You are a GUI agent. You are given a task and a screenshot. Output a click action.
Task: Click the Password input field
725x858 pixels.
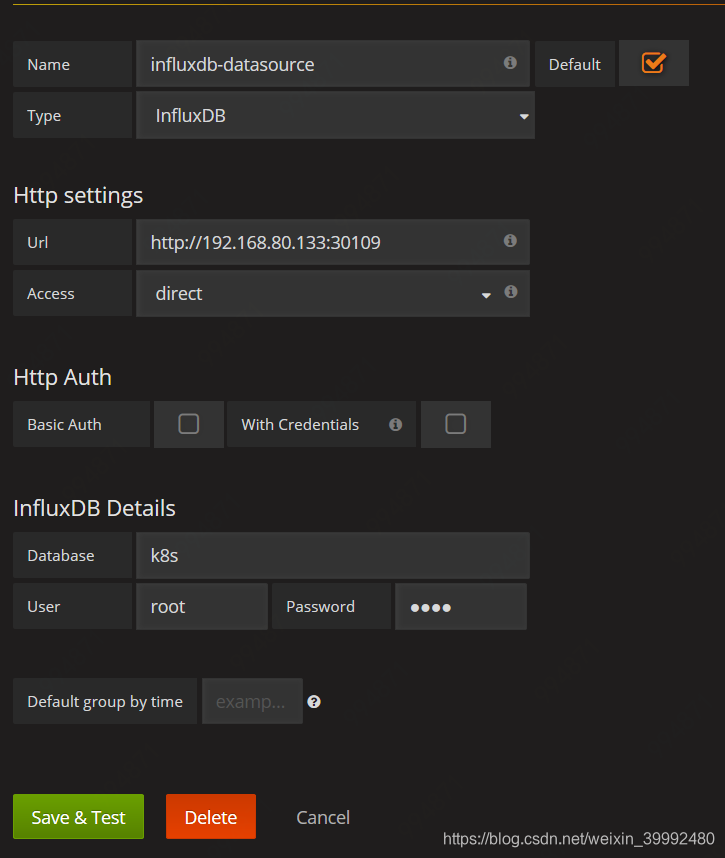pos(461,606)
